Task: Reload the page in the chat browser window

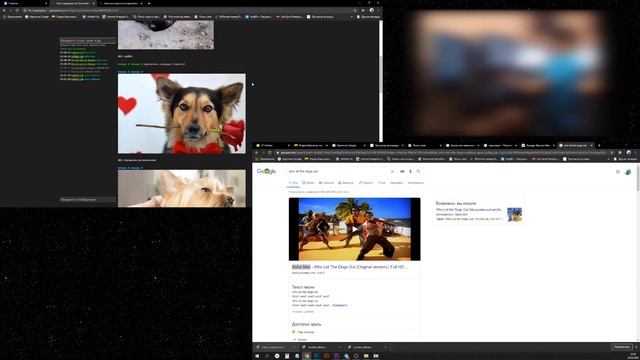Action: click(17, 10)
